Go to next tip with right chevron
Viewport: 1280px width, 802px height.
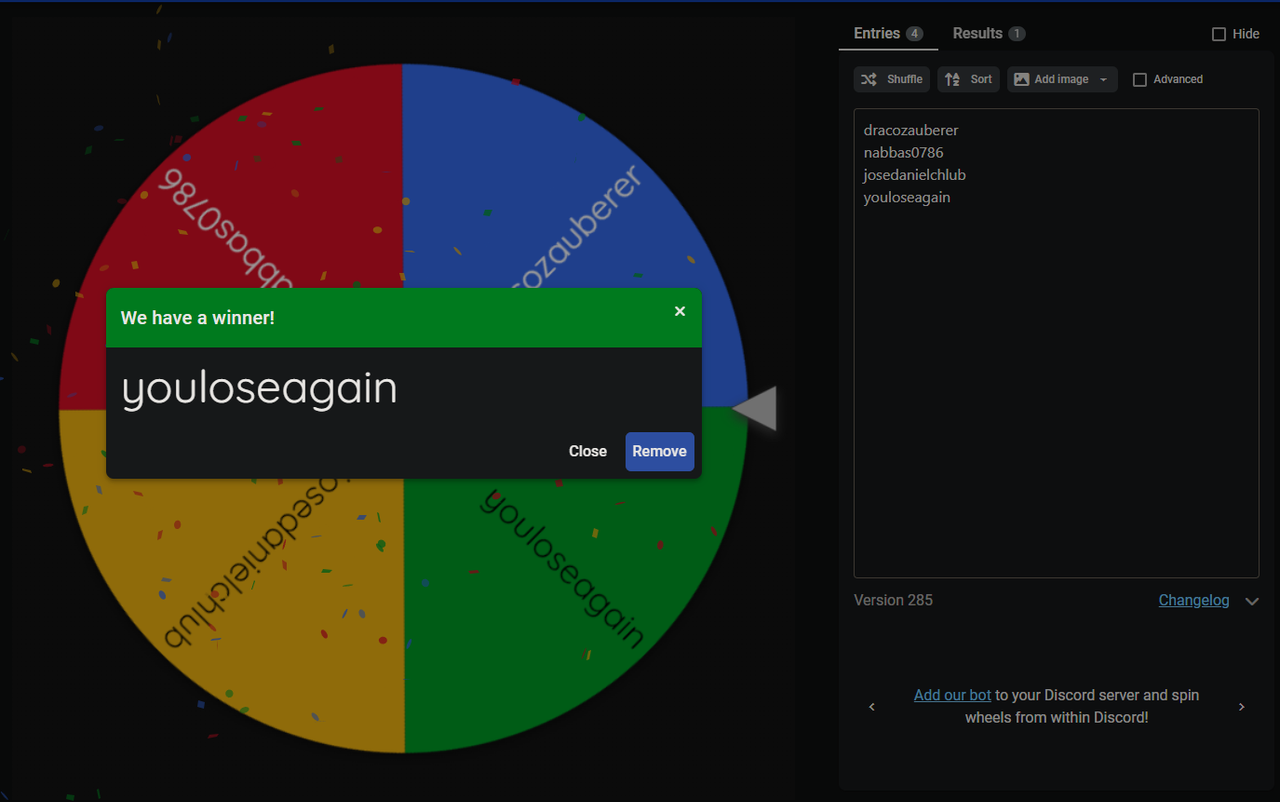1242,707
